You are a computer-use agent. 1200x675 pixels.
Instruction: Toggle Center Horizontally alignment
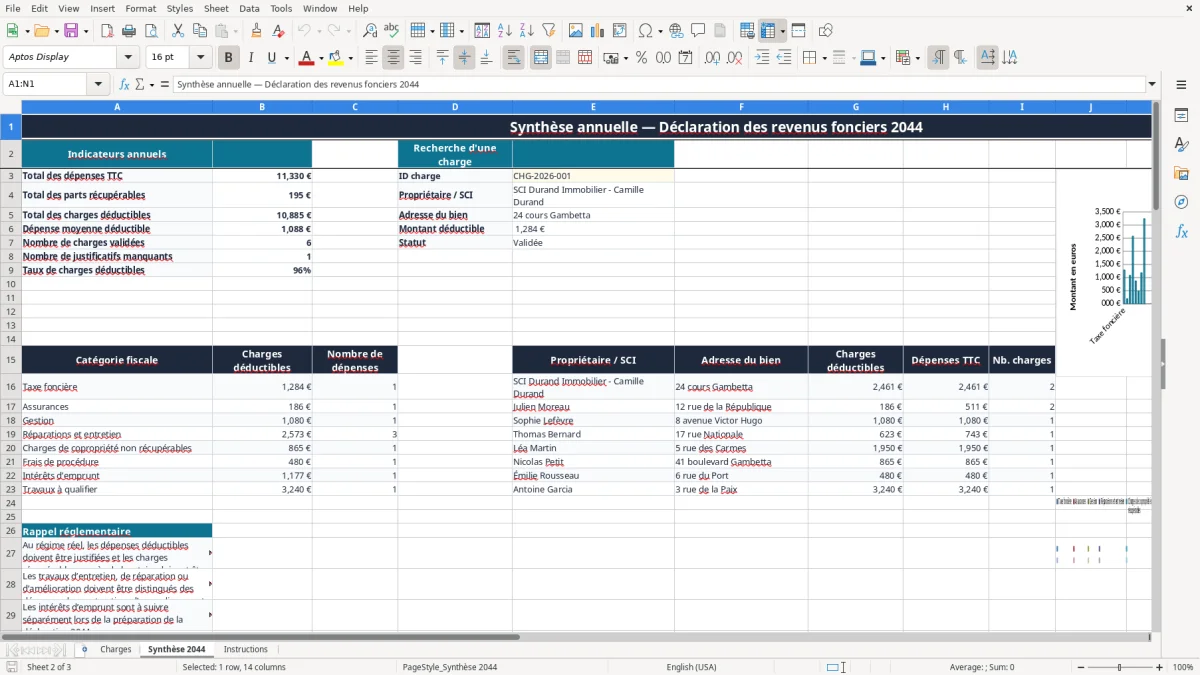pos(393,58)
